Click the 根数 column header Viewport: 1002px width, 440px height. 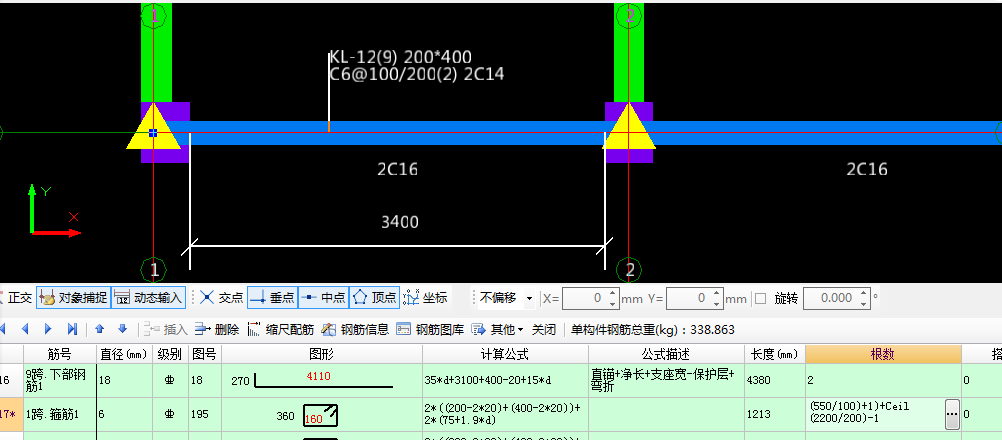883,354
